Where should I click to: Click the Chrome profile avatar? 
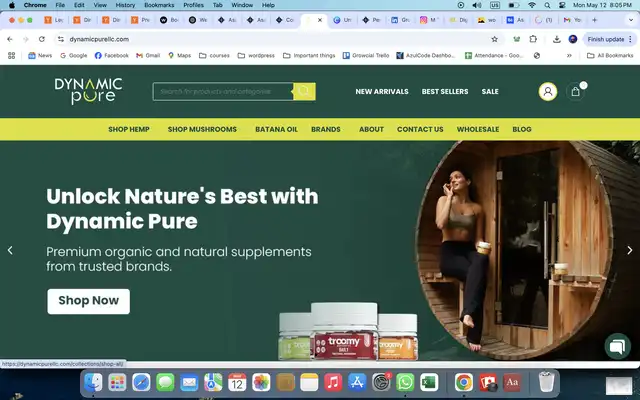(x=573, y=39)
